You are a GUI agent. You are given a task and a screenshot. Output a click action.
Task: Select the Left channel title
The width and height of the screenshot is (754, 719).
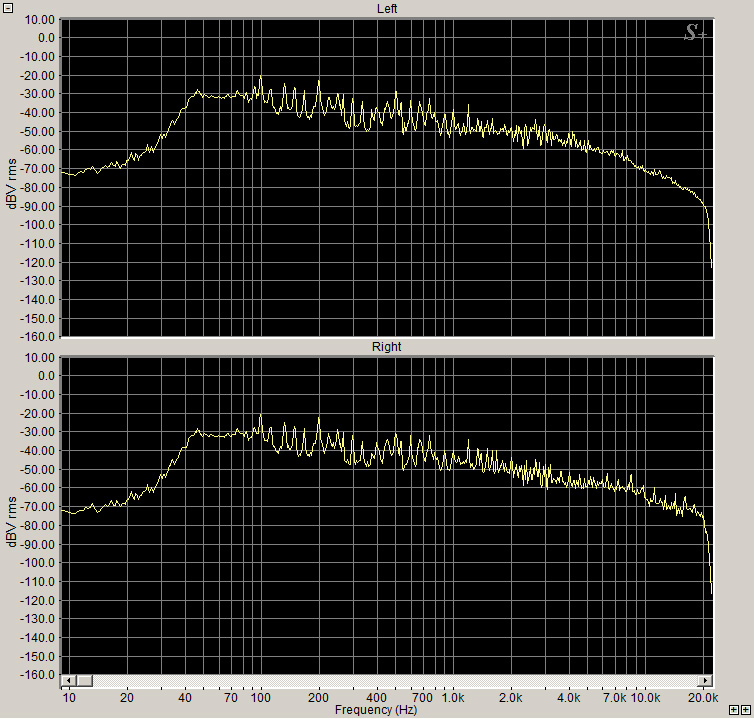coord(387,9)
